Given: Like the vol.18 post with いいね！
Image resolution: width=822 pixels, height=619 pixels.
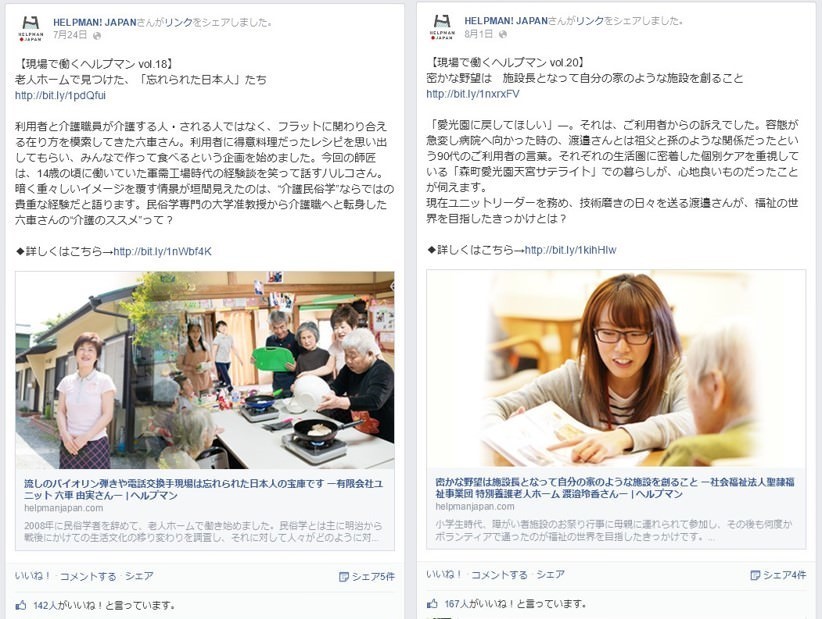Looking at the screenshot, I should tap(33, 576).
